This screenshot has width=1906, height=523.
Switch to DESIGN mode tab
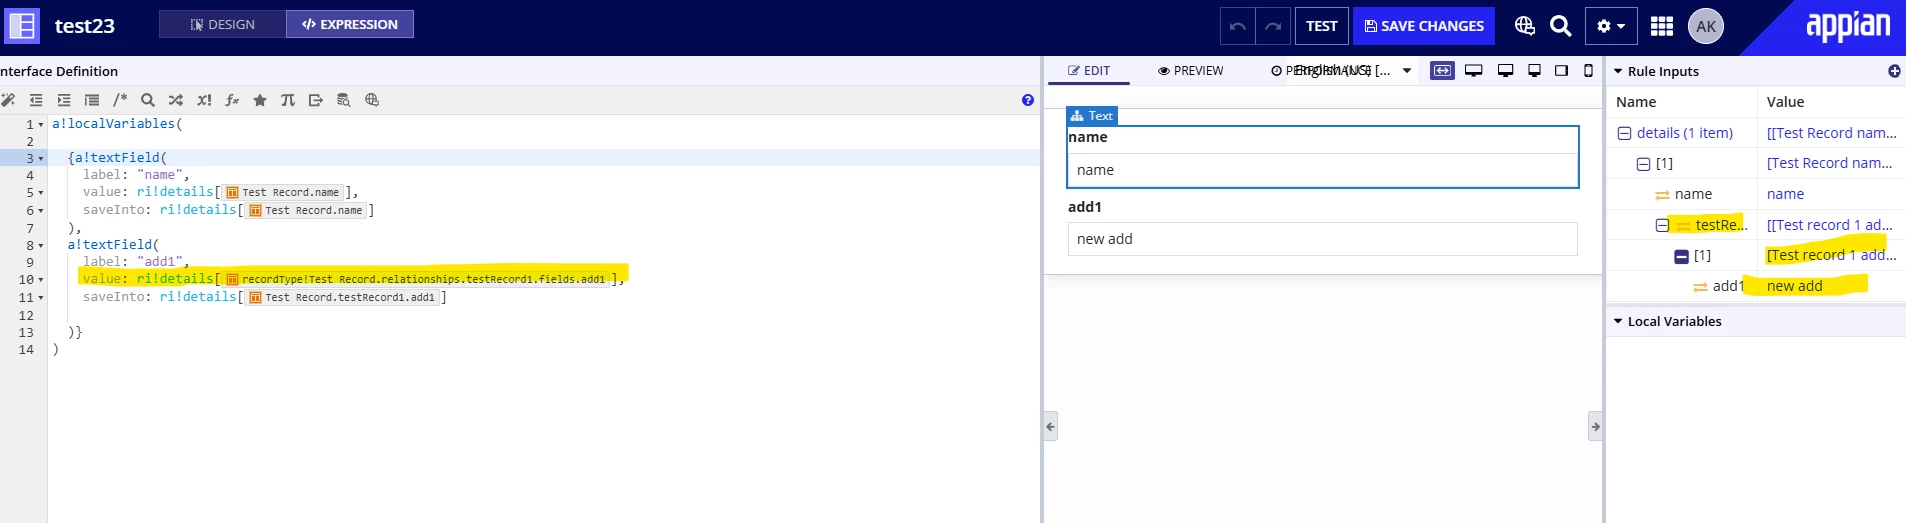click(x=223, y=24)
